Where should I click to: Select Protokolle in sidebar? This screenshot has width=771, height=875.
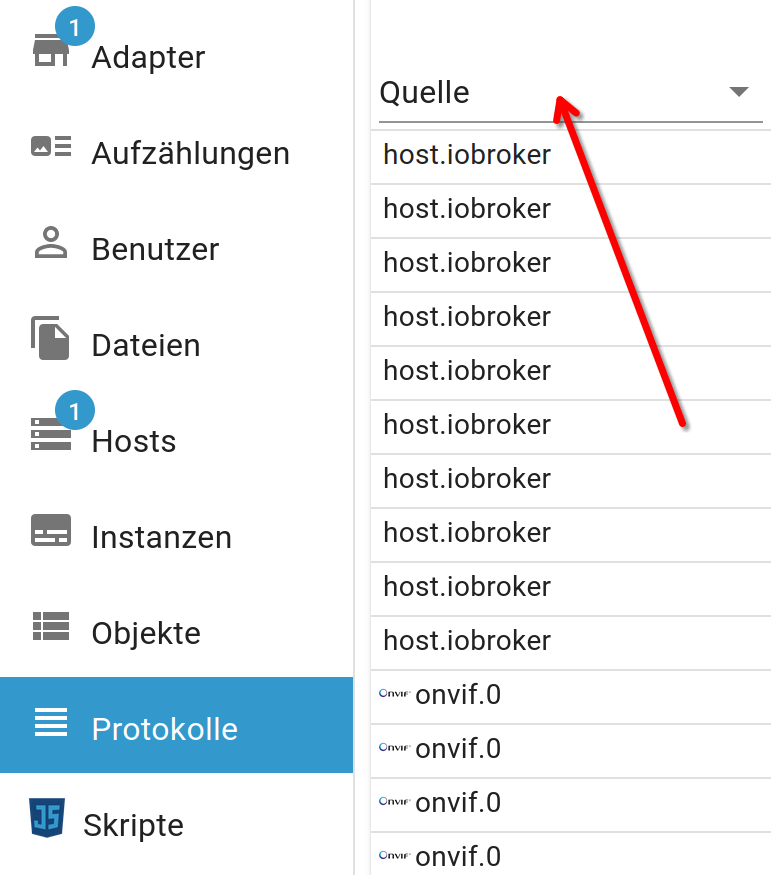[176, 725]
